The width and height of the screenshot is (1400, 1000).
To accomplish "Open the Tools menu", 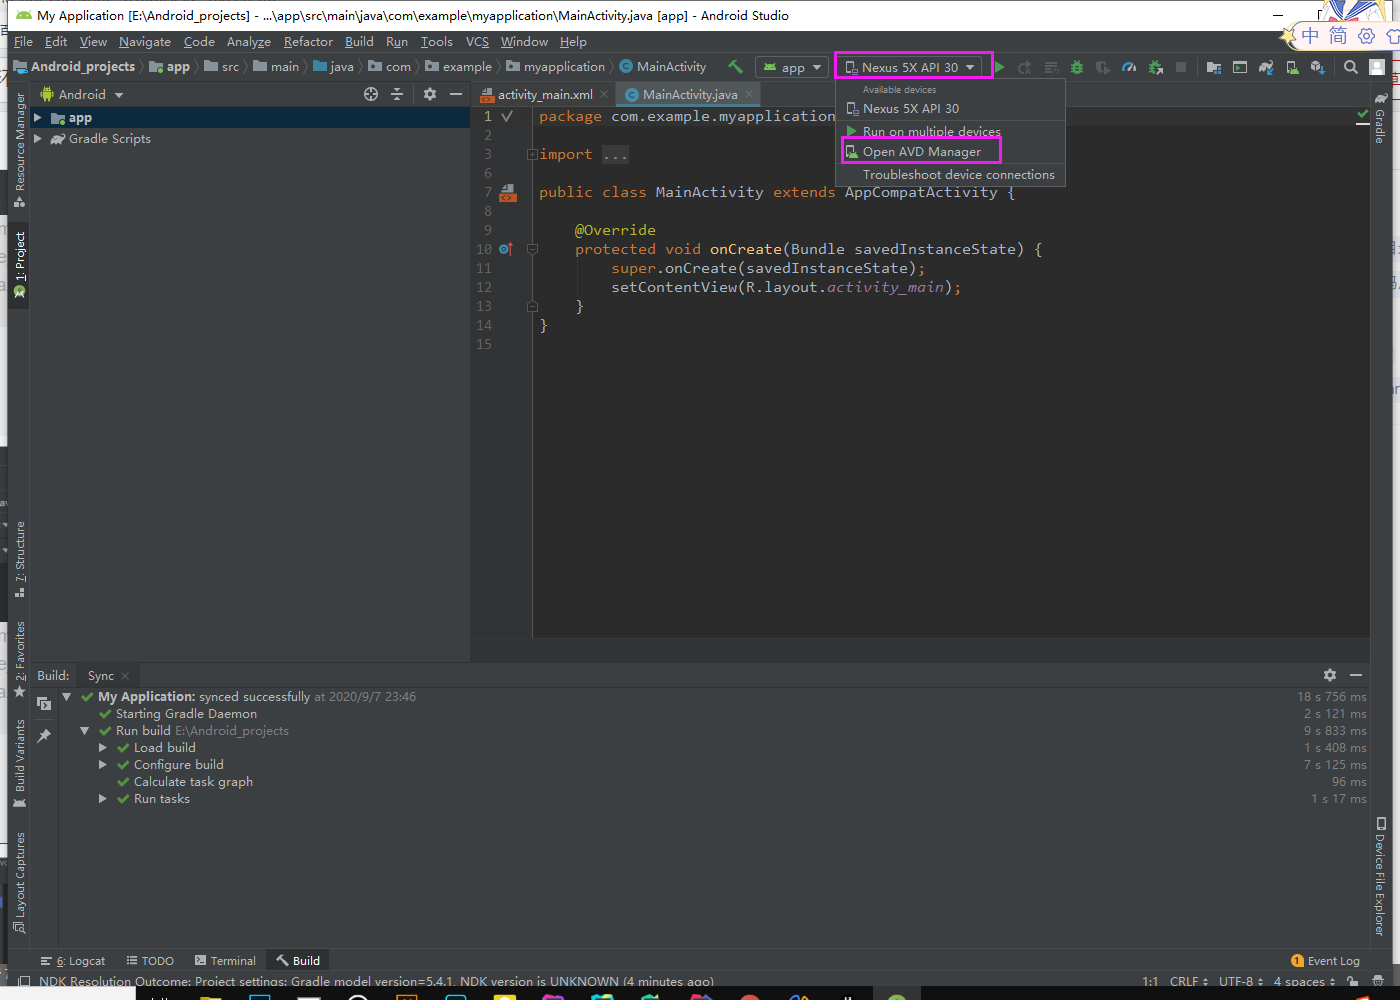I will tap(436, 42).
